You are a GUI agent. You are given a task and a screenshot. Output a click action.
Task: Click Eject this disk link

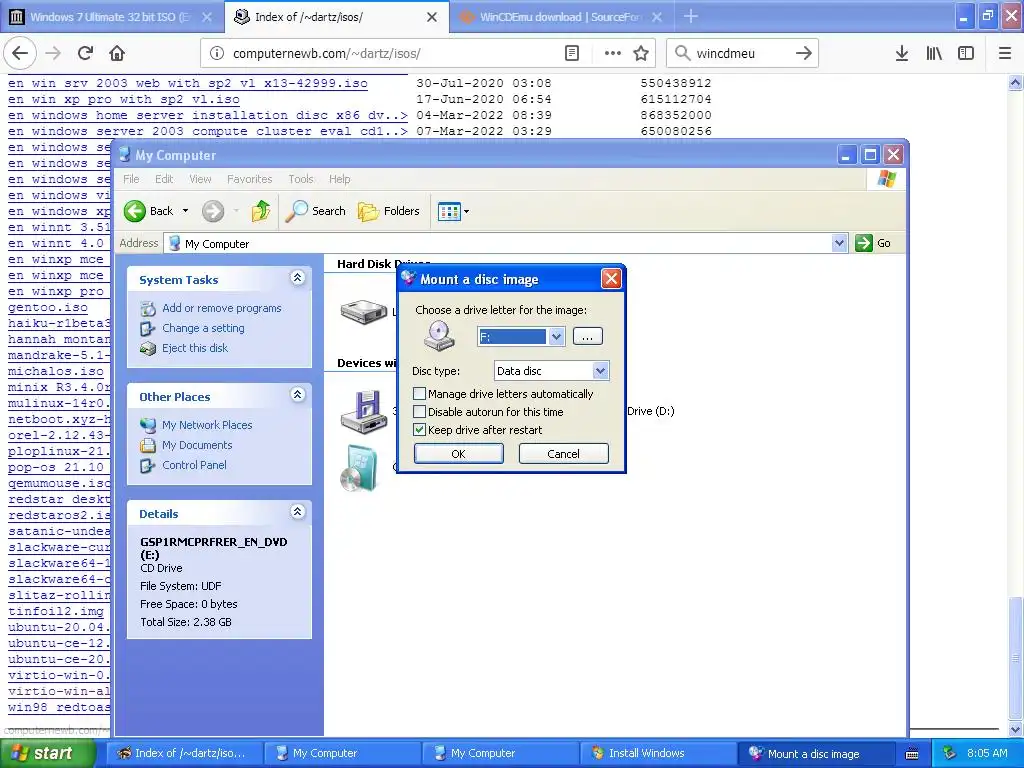click(195, 348)
